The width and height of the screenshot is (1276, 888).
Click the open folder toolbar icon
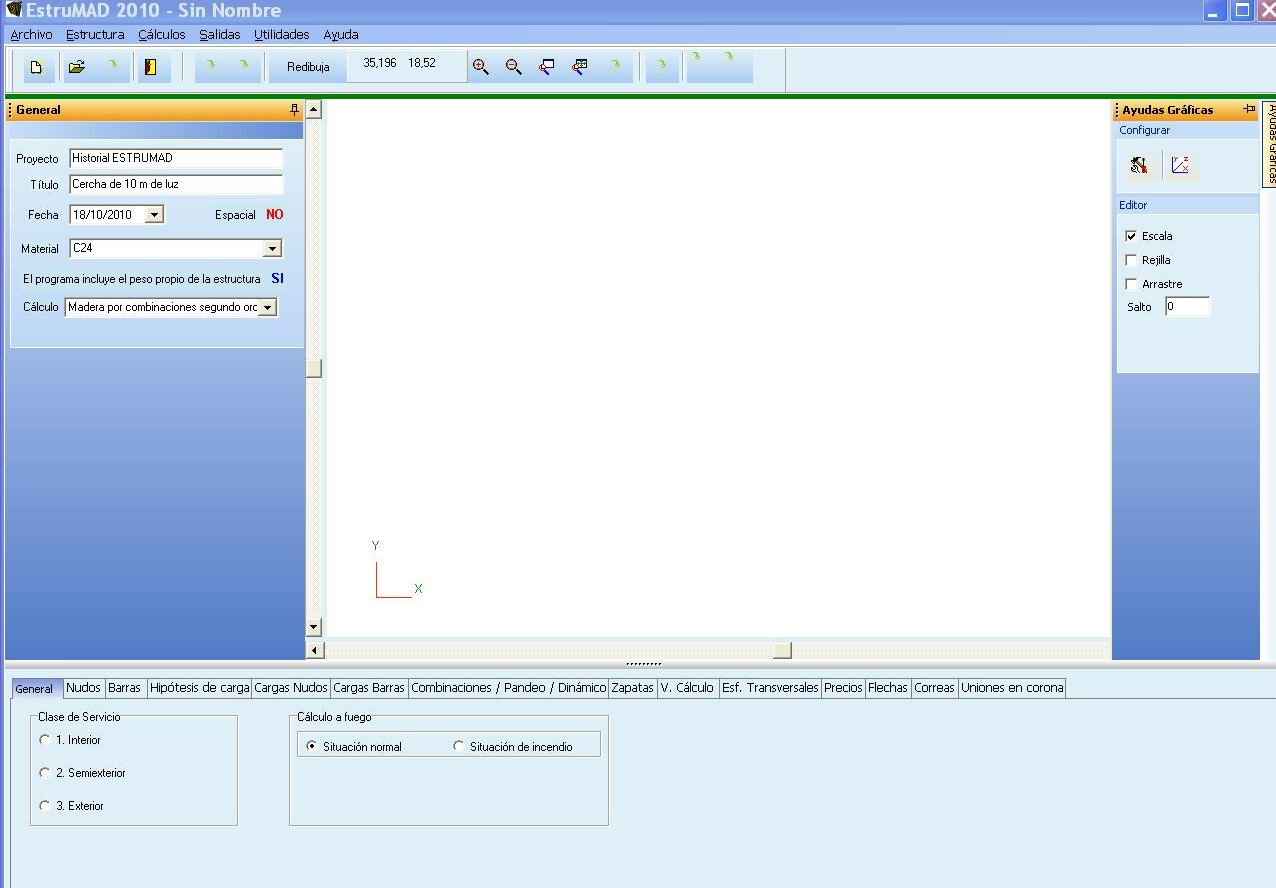point(76,68)
